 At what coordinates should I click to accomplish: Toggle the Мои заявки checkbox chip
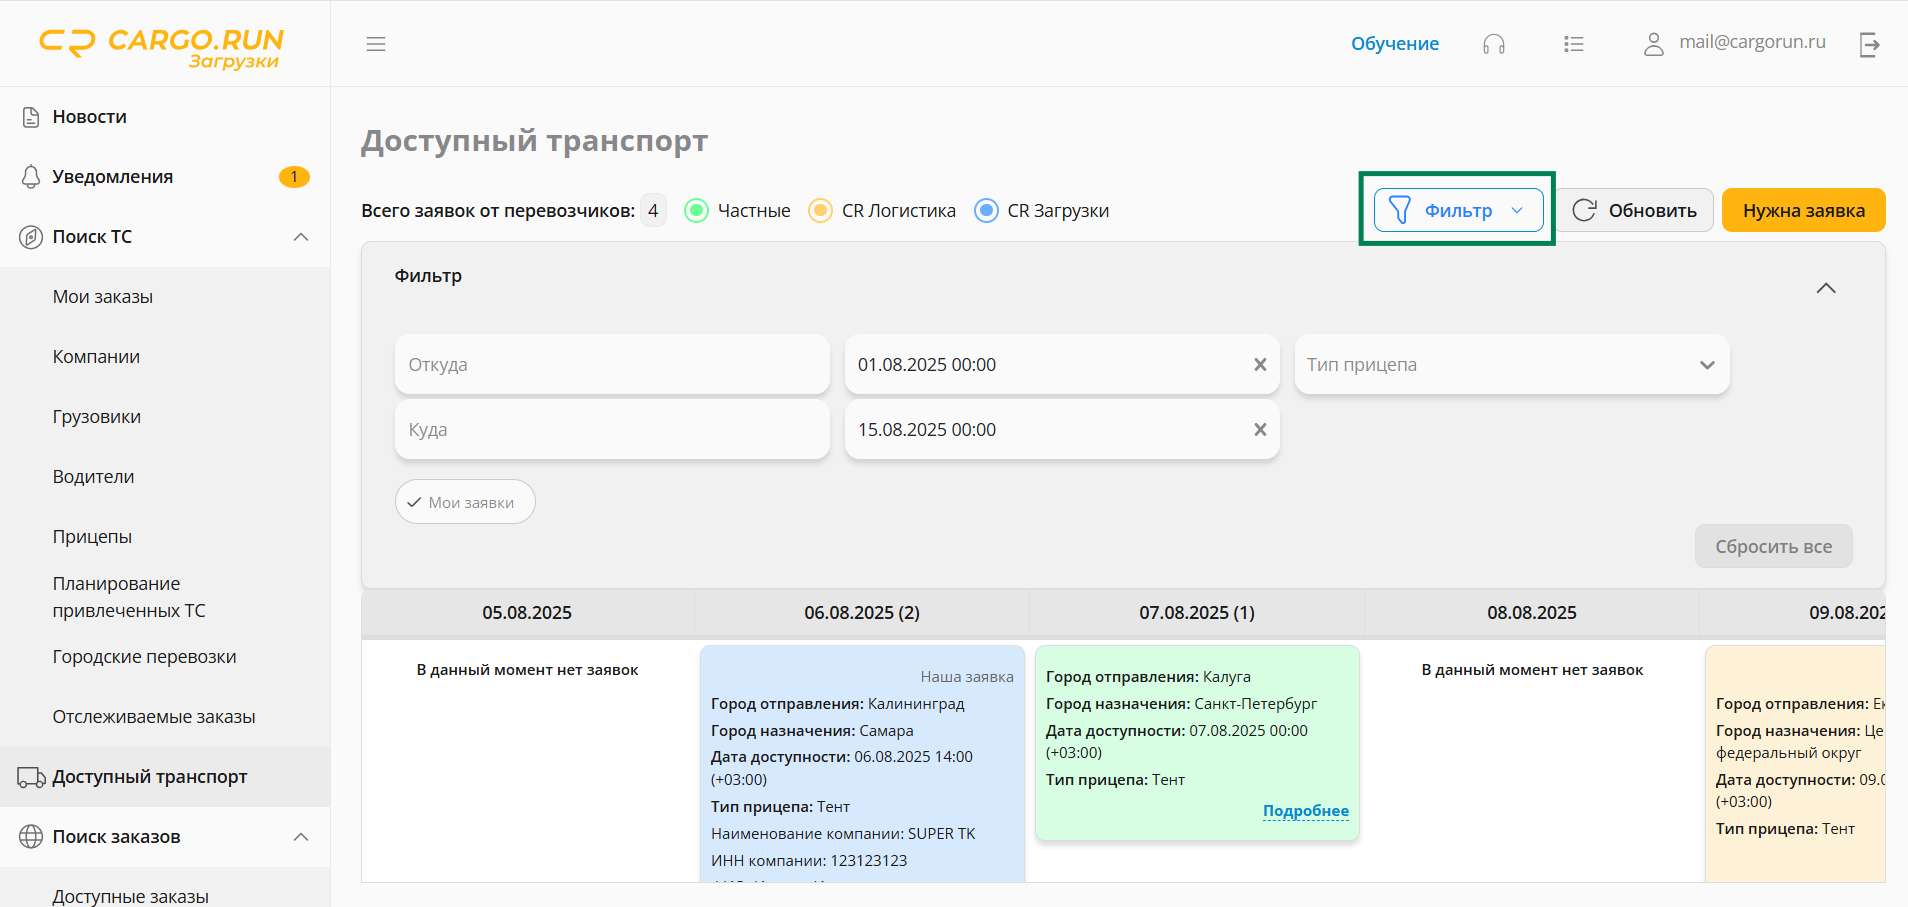coord(465,502)
